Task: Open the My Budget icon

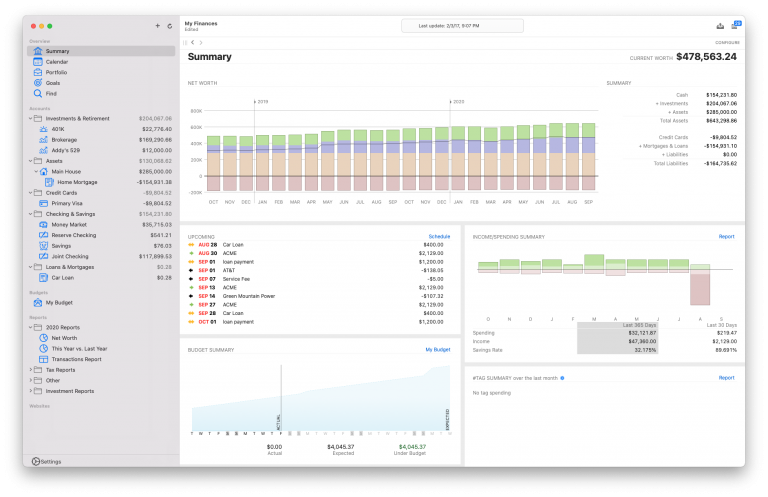Action: coord(38,303)
